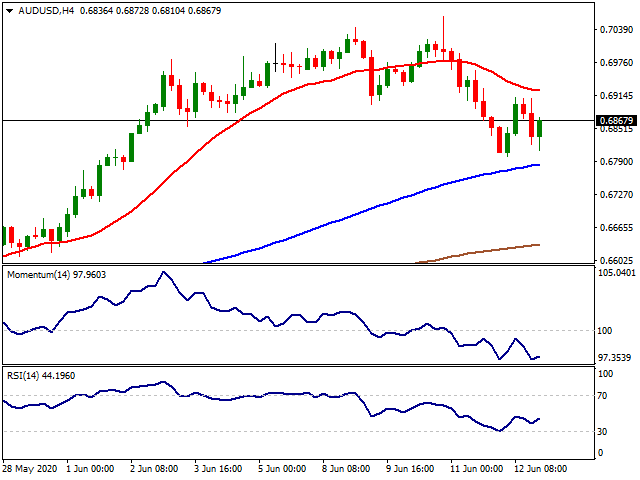Click the 97.3539 Momentum scale value
Image resolution: width=640 pixels, height=480 pixels.
click(x=614, y=358)
